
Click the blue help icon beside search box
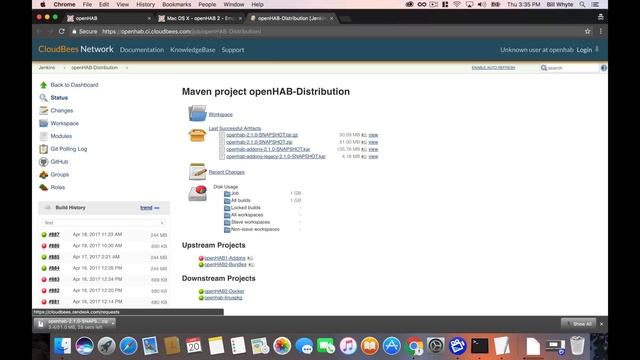pos(604,68)
